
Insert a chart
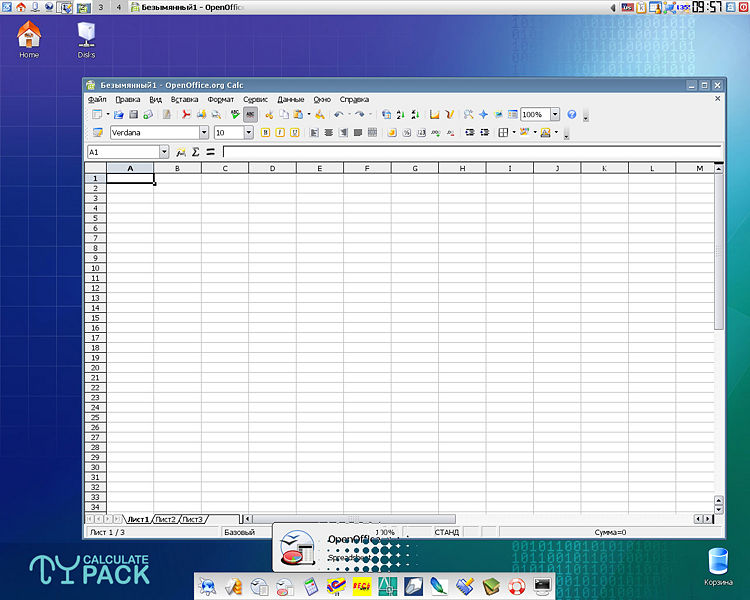pyautogui.click(x=434, y=114)
